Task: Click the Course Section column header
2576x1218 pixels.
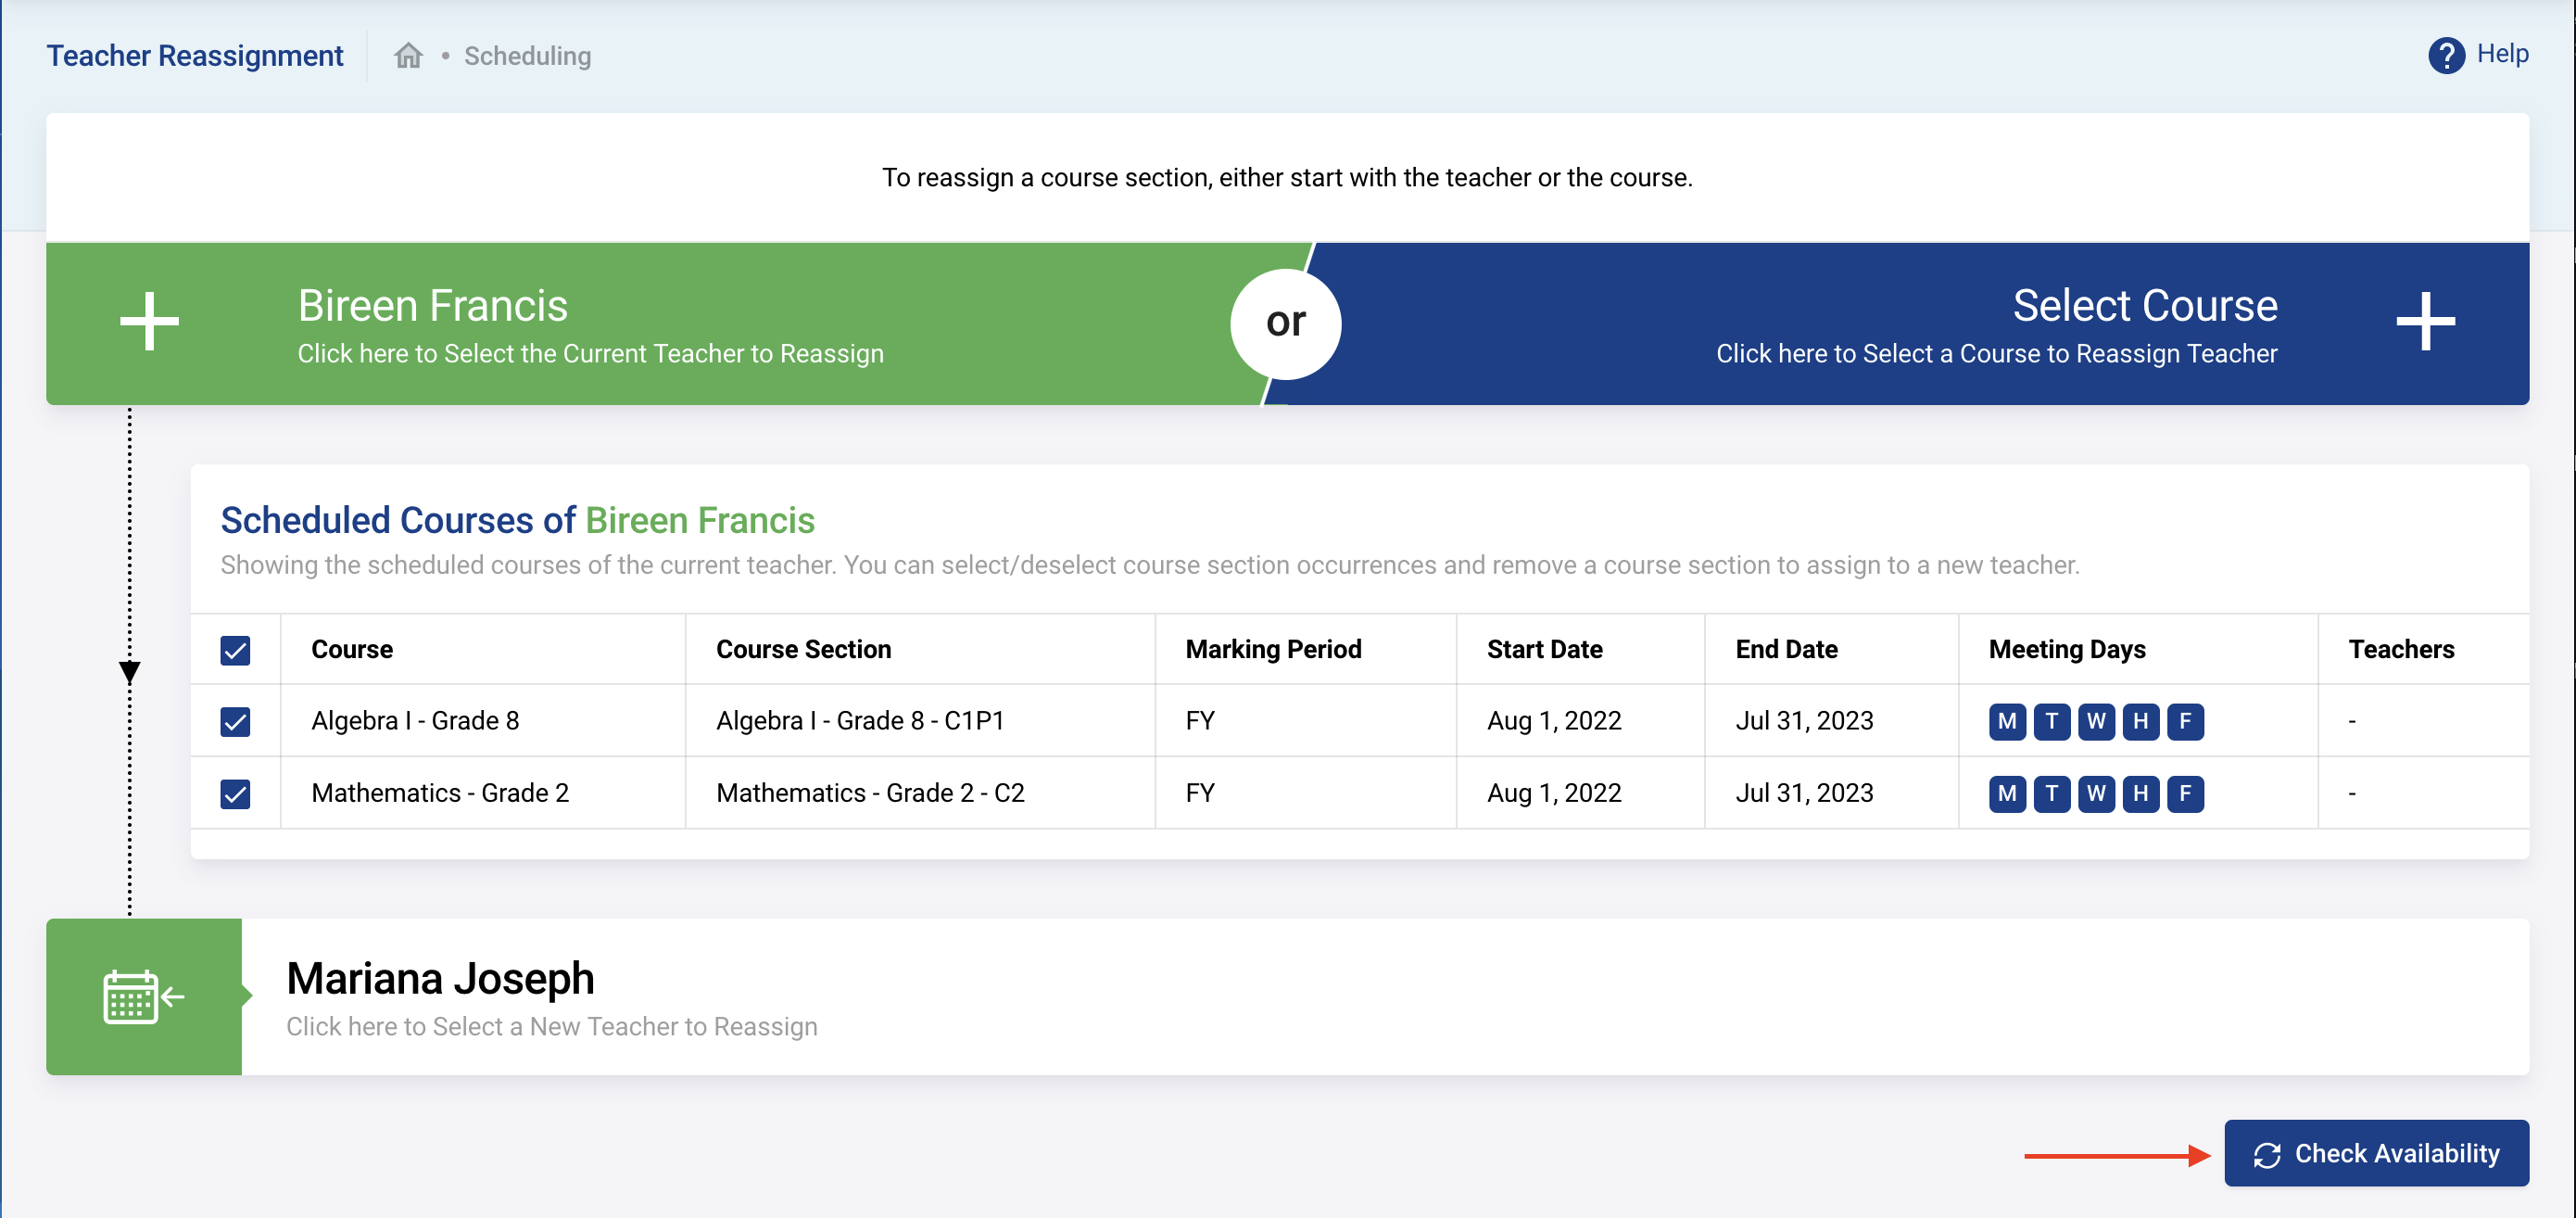Action: pyautogui.click(x=803, y=649)
